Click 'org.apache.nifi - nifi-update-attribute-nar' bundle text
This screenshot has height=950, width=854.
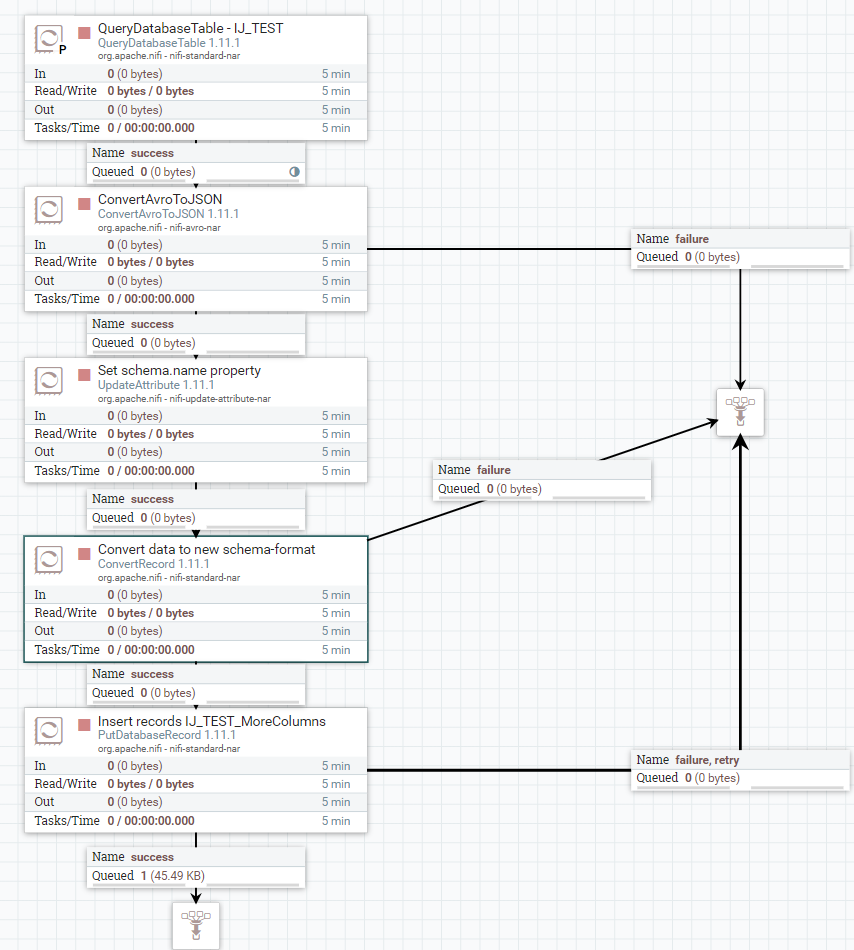tap(184, 399)
